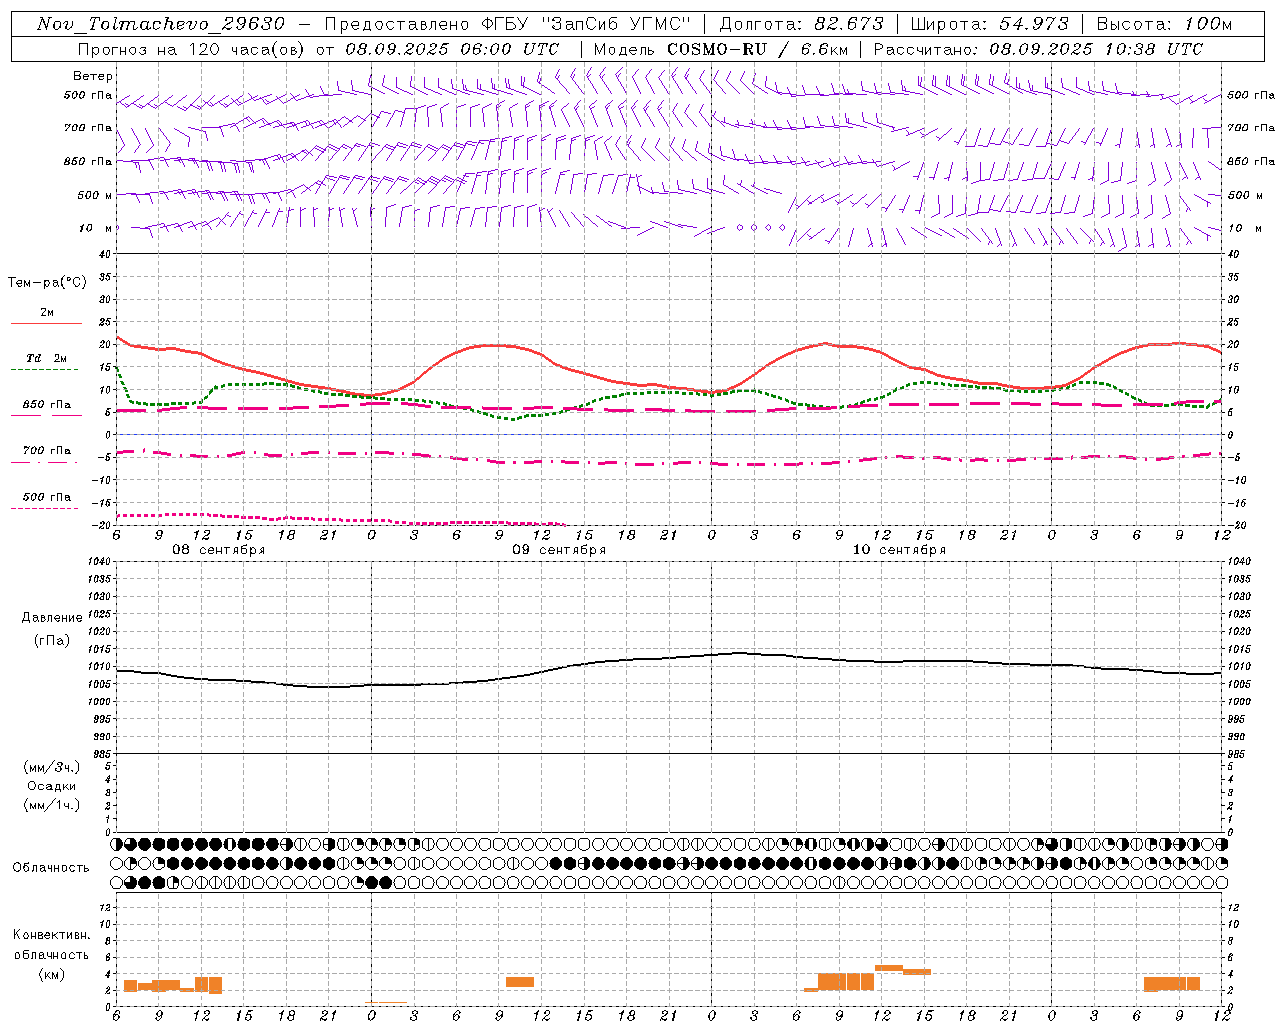
Task: Click the 'Облачность' cloud cover row label
Action: [51, 867]
